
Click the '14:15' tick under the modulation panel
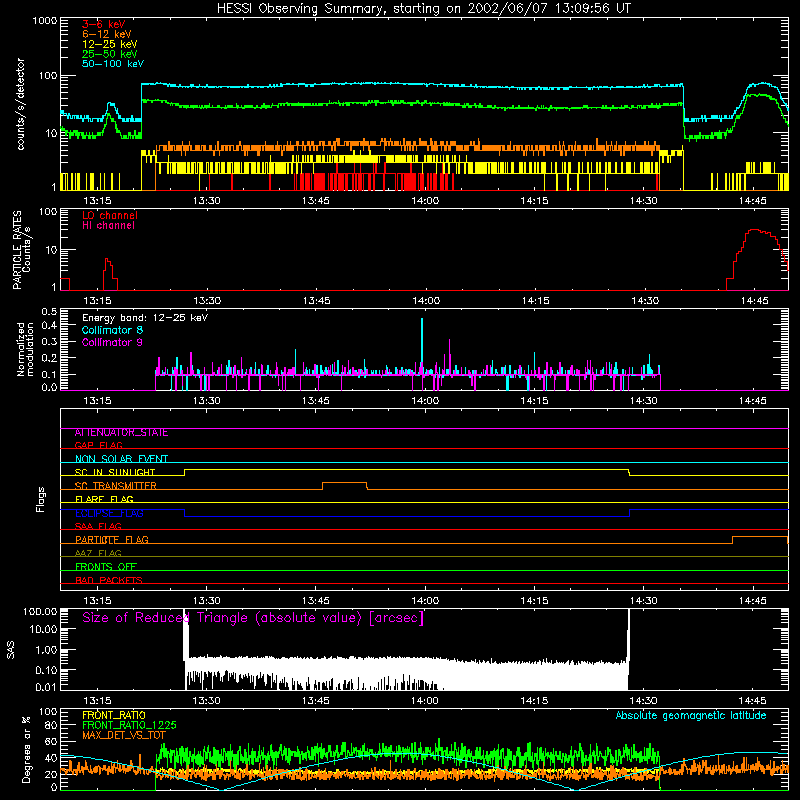pos(534,401)
